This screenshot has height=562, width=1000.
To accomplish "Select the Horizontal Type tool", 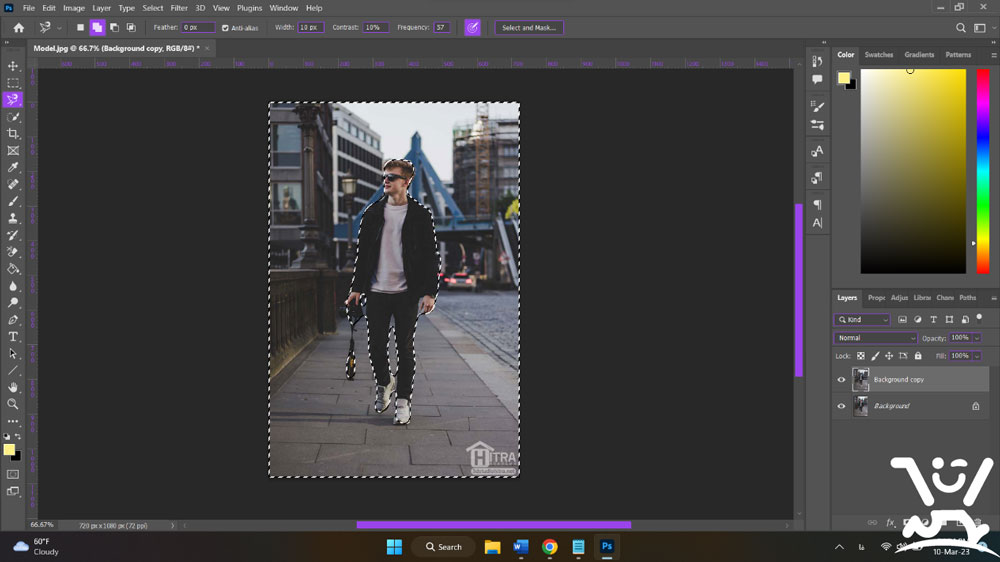I will (13, 336).
